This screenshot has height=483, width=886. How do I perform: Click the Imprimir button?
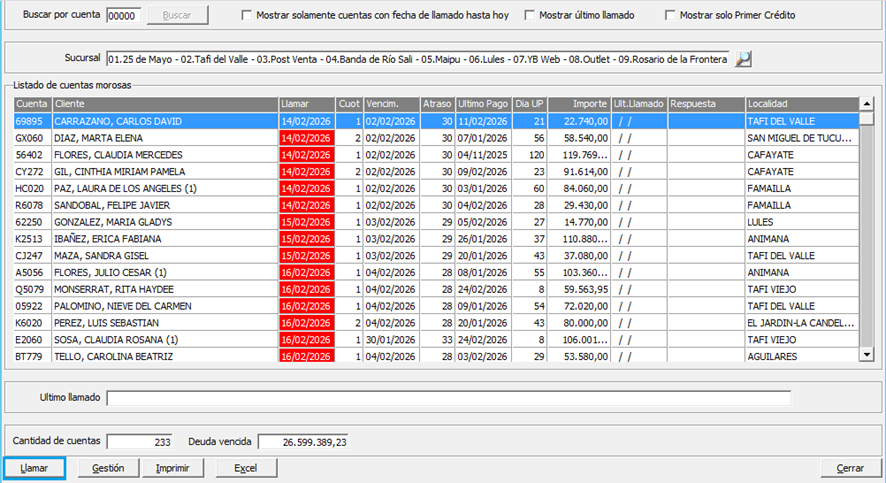coord(173,468)
